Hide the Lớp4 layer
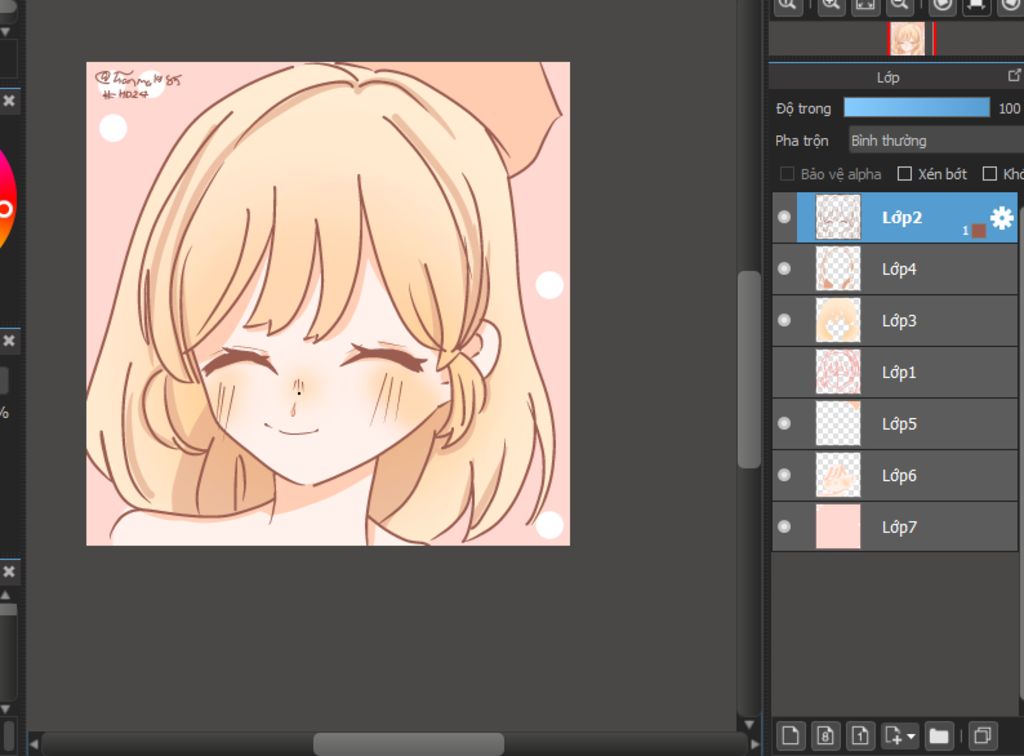The image size is (1024, 756). (784, 269)
